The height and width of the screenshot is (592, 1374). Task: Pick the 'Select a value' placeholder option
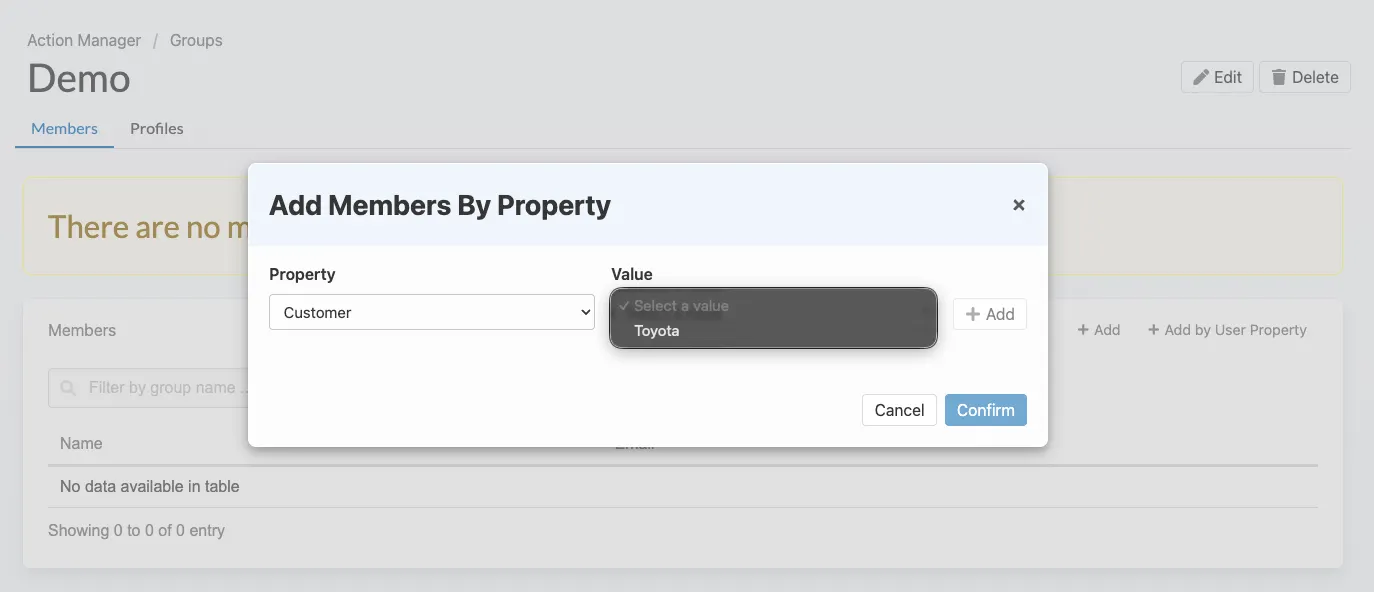[681, 306]
